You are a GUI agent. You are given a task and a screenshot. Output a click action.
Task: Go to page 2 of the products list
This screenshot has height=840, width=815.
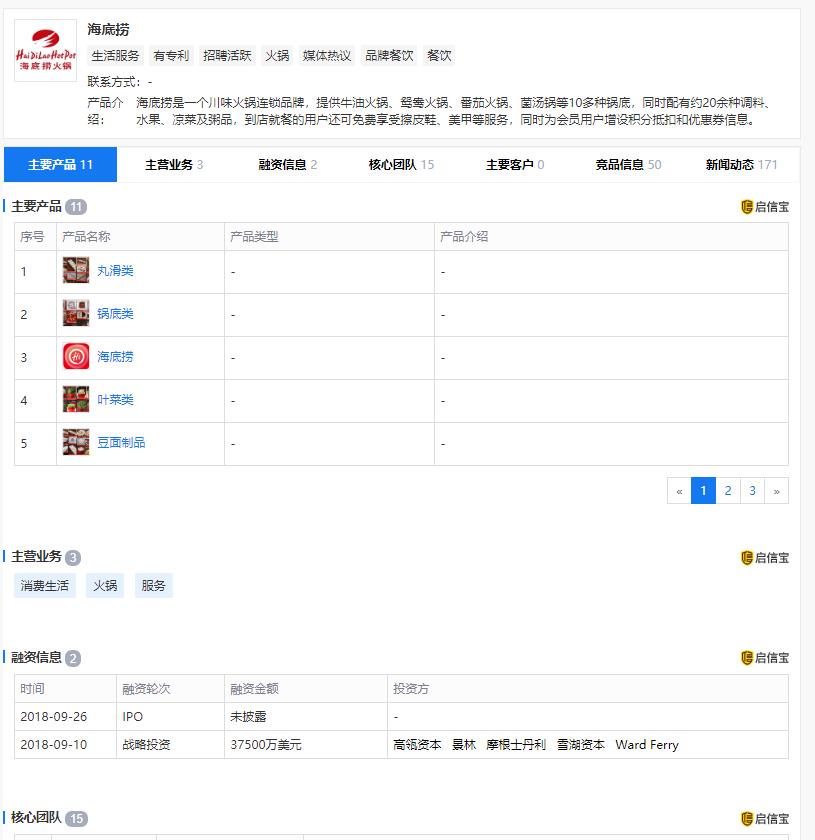coord(727,491)
